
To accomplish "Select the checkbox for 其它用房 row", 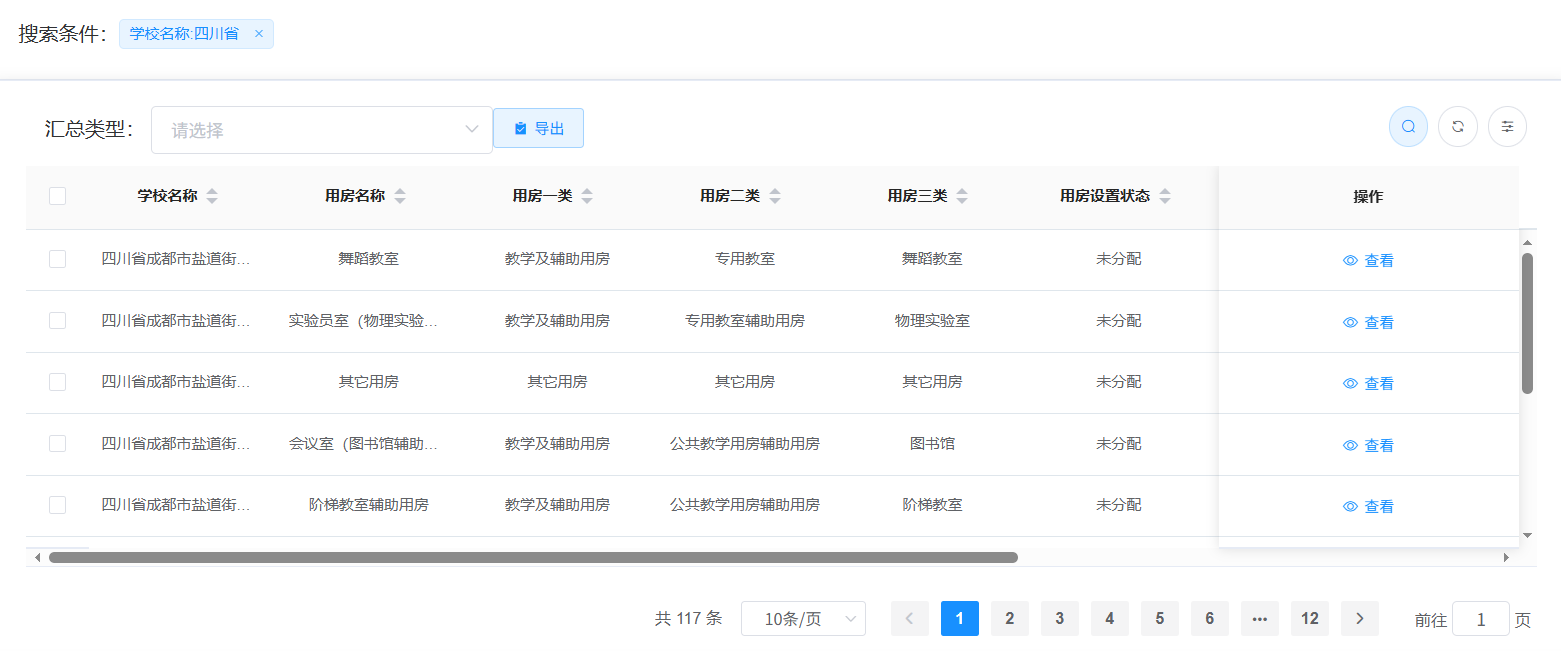I will click(x=58, y=382).
